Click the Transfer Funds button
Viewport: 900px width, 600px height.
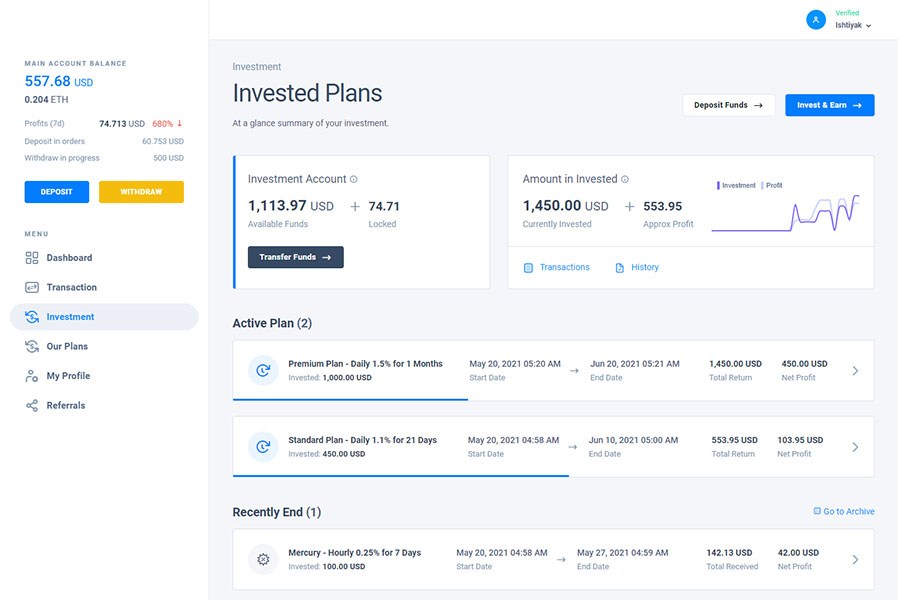click(x=296, y=257)
